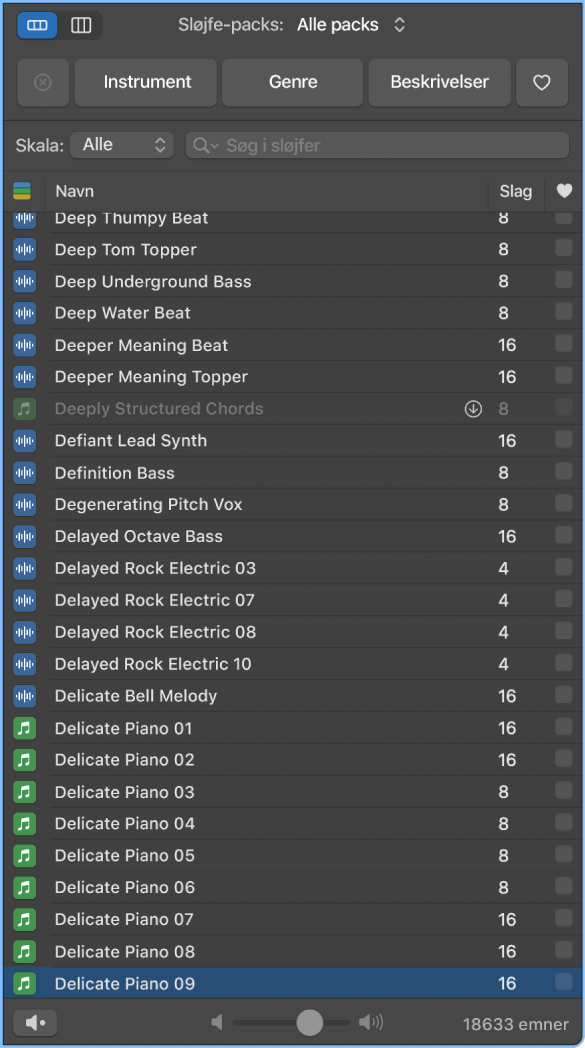Click green icon of Delicate Piano 01

(25, 728)
